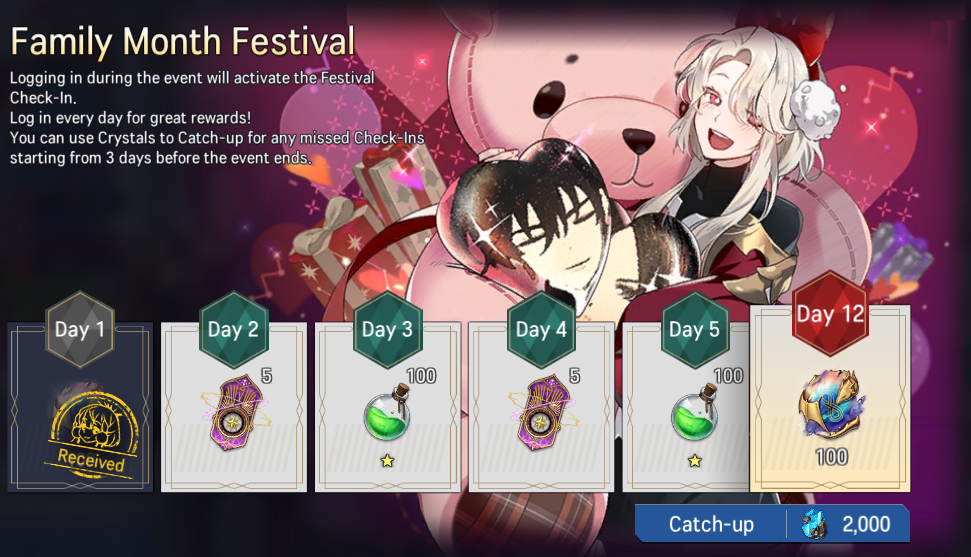The image size is (971, 557).
Task: Click the Family Month Festival title
Action: 183,41
